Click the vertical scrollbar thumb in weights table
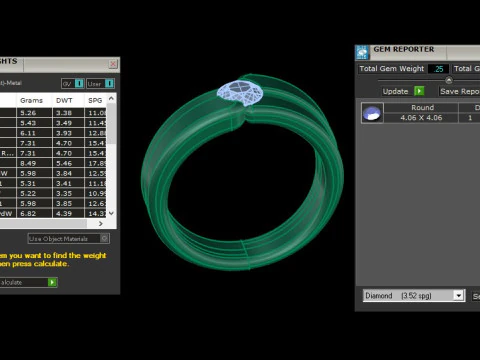Screen dimensions: 480x360 click(112, 123)
